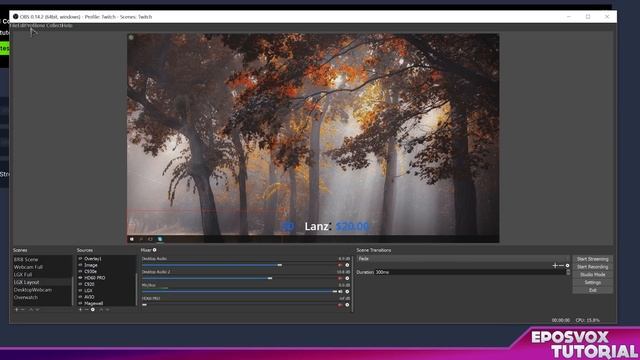Add a new source with plus icon
Viewport: 640px width, 360px height.
[80, 310]
